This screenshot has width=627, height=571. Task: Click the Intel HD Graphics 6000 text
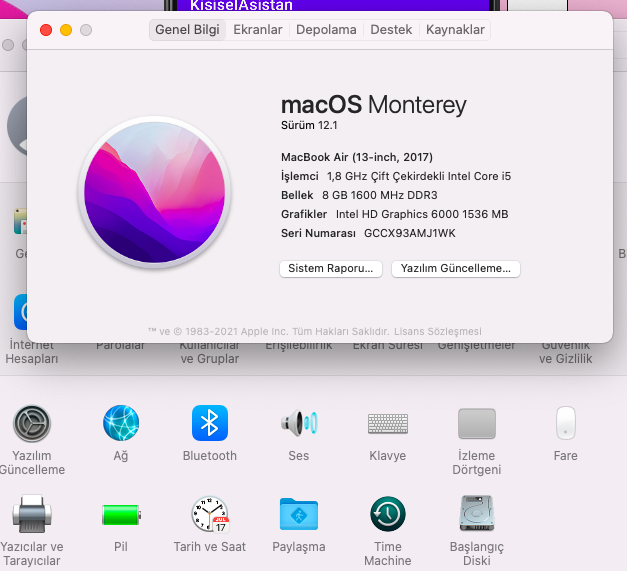click(422, 214)
